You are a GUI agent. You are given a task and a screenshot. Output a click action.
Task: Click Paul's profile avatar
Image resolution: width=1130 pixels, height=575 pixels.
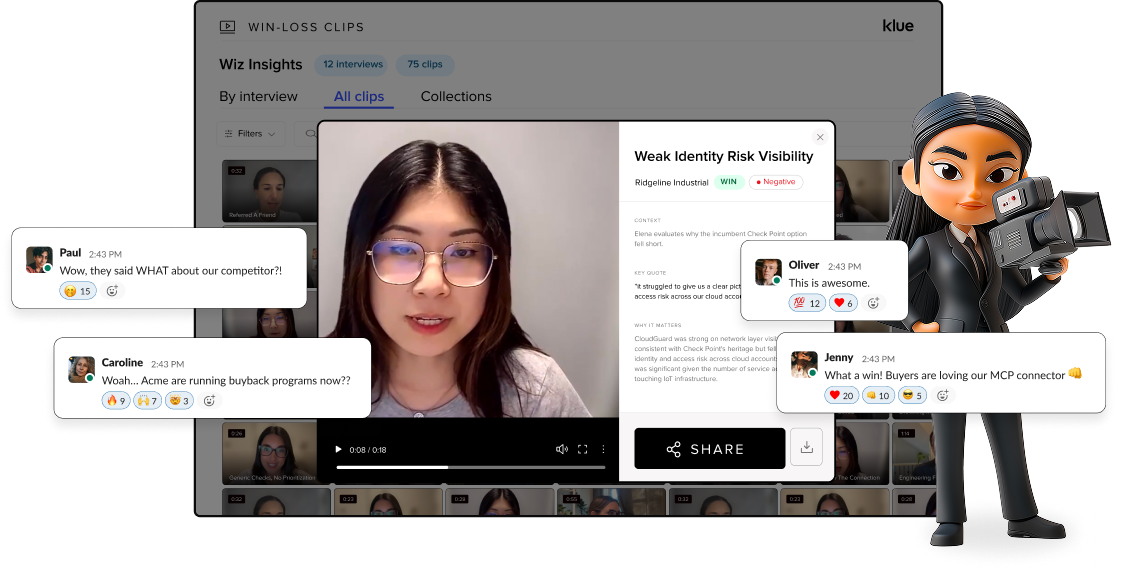point(39,259)
